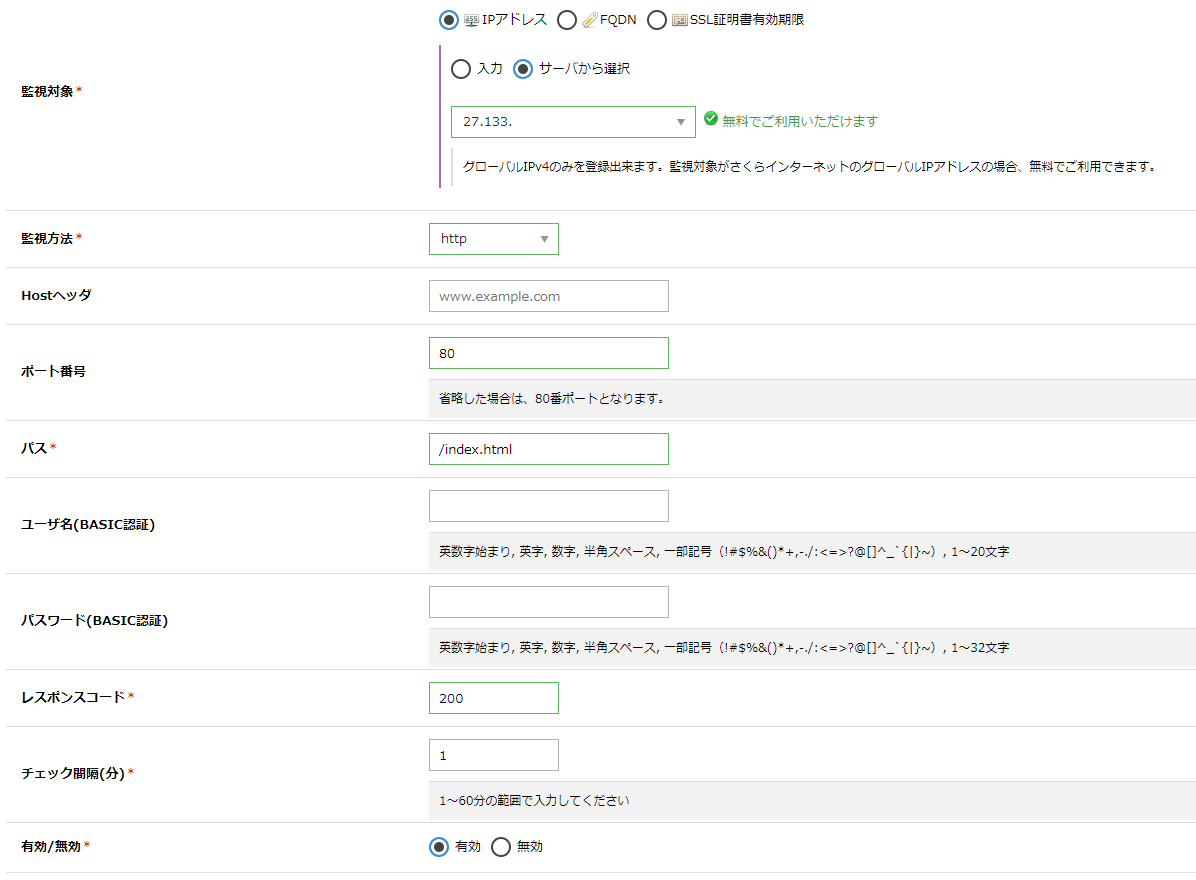Select the port number field containing 80
Screen dimensions: 1196x880
coord(548,353)
